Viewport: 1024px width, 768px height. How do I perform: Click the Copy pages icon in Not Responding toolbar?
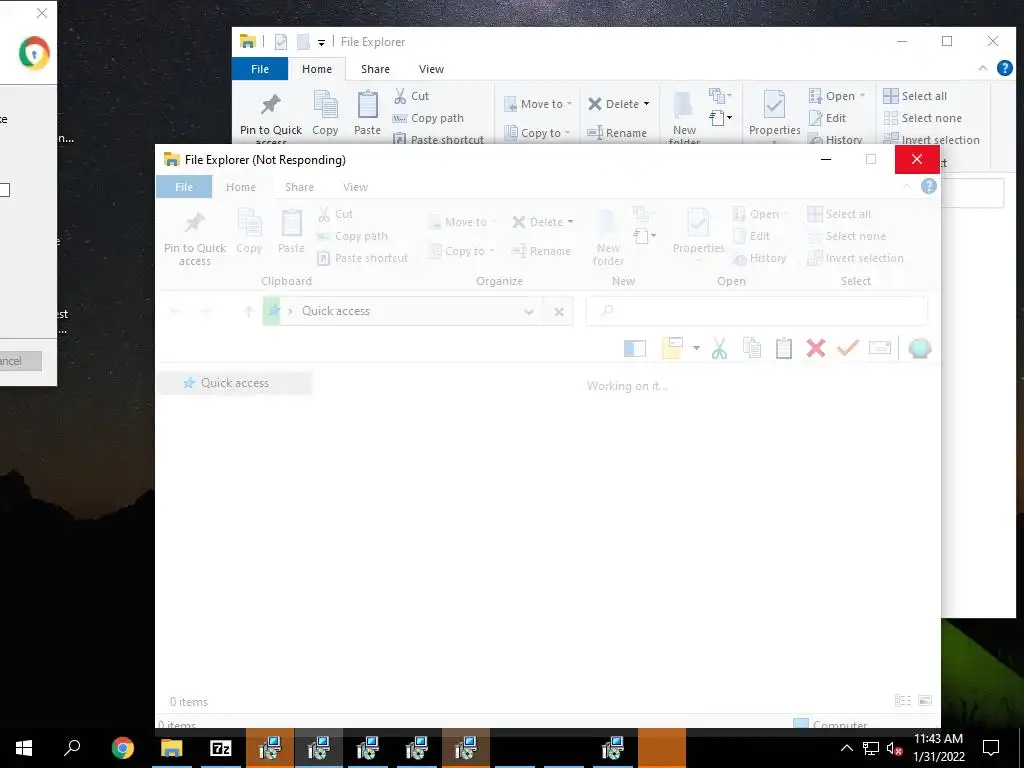click(752, 348)
